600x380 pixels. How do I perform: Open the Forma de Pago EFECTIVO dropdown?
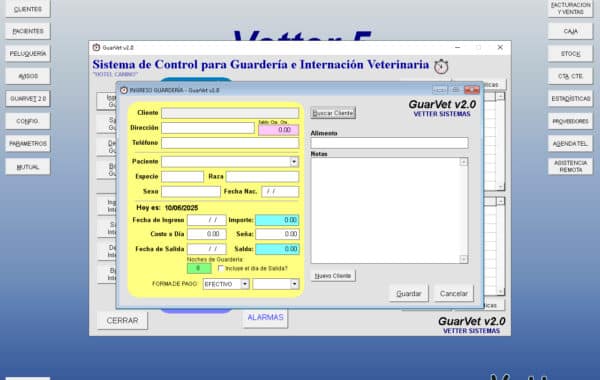245,284
